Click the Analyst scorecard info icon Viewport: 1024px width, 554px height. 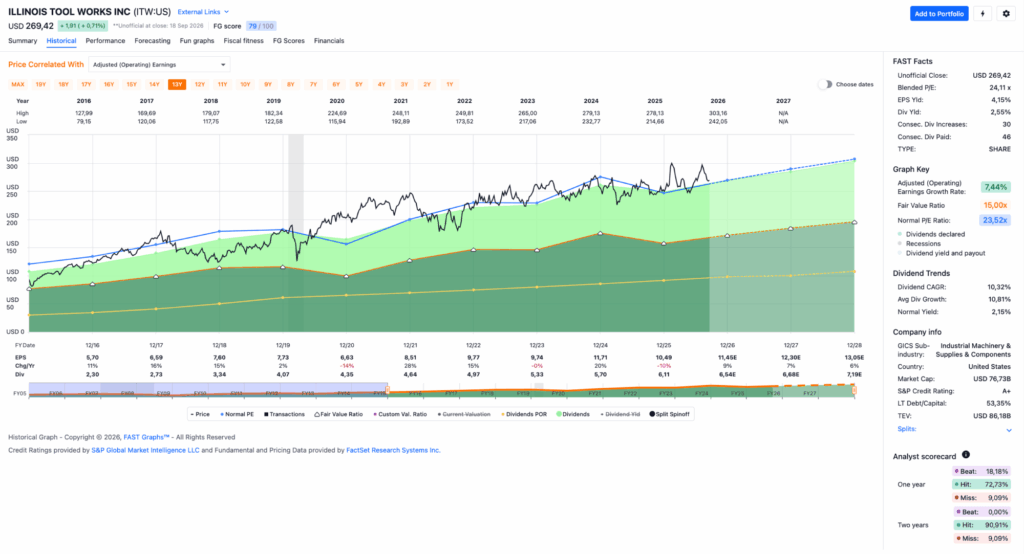click(x=966, y=455)
